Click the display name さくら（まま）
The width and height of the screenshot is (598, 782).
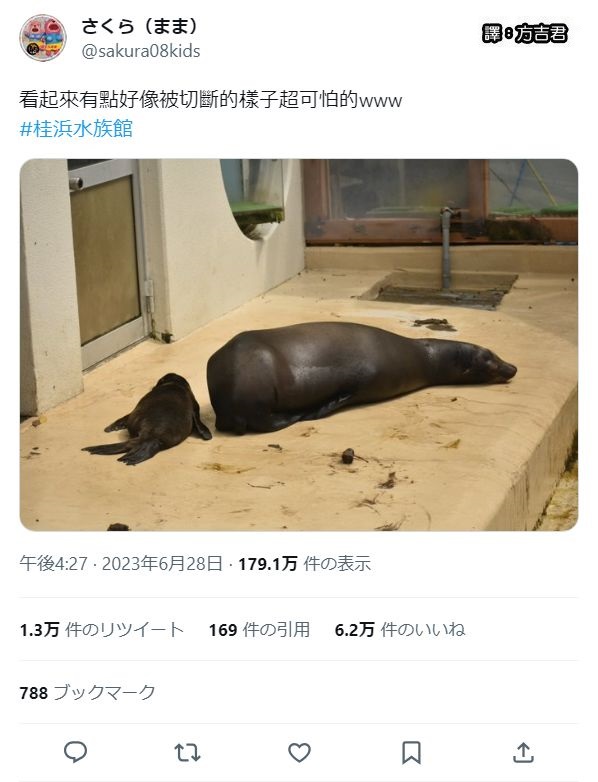140,26
